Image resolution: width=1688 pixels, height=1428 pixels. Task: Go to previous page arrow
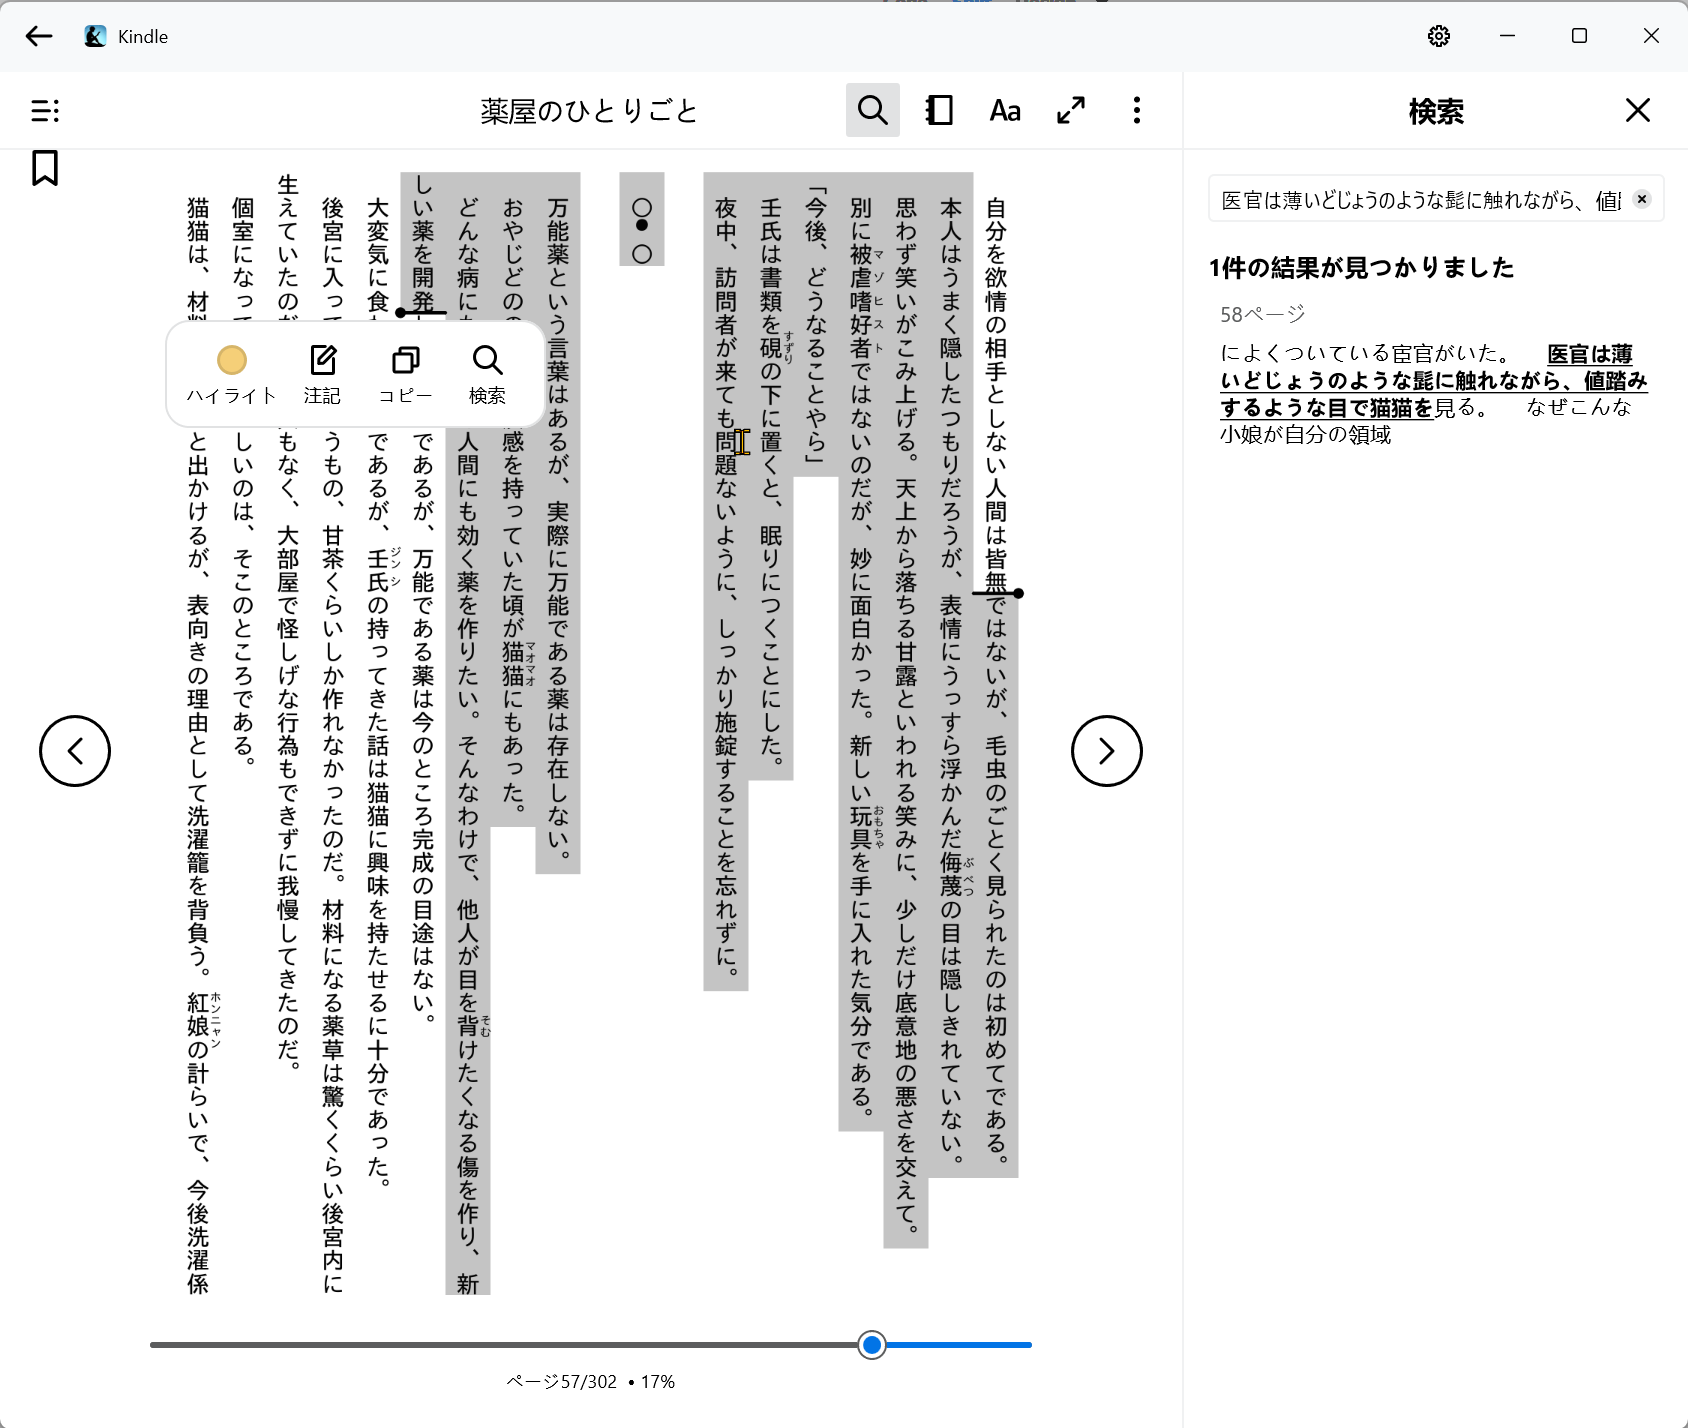coord(75,751)
